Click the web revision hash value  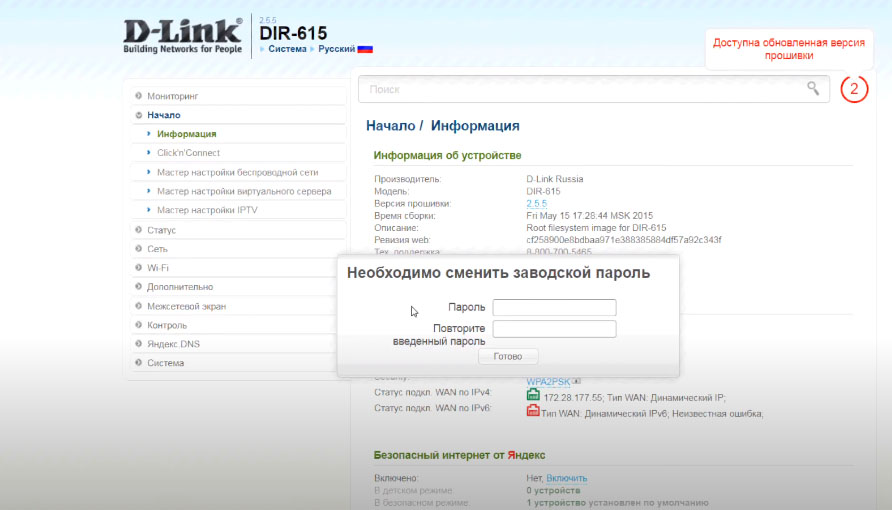[623, 240]
